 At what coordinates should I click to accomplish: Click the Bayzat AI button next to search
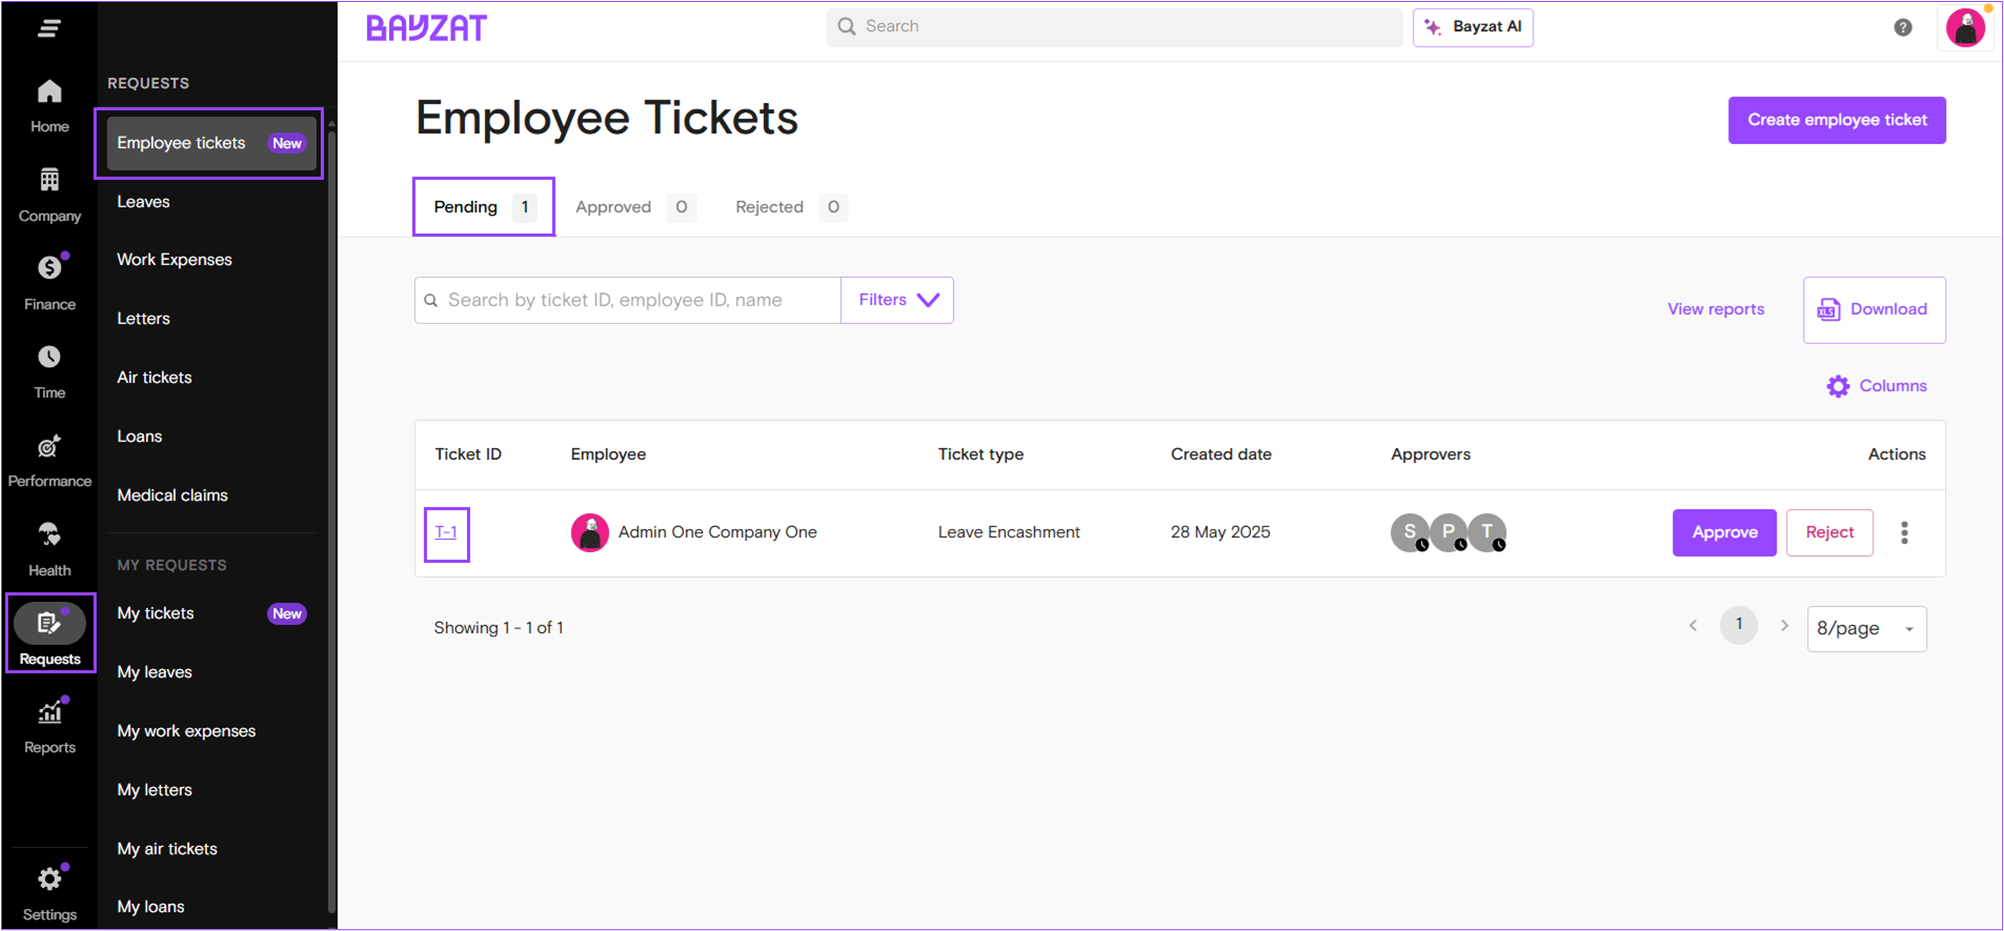point(1472,27)
